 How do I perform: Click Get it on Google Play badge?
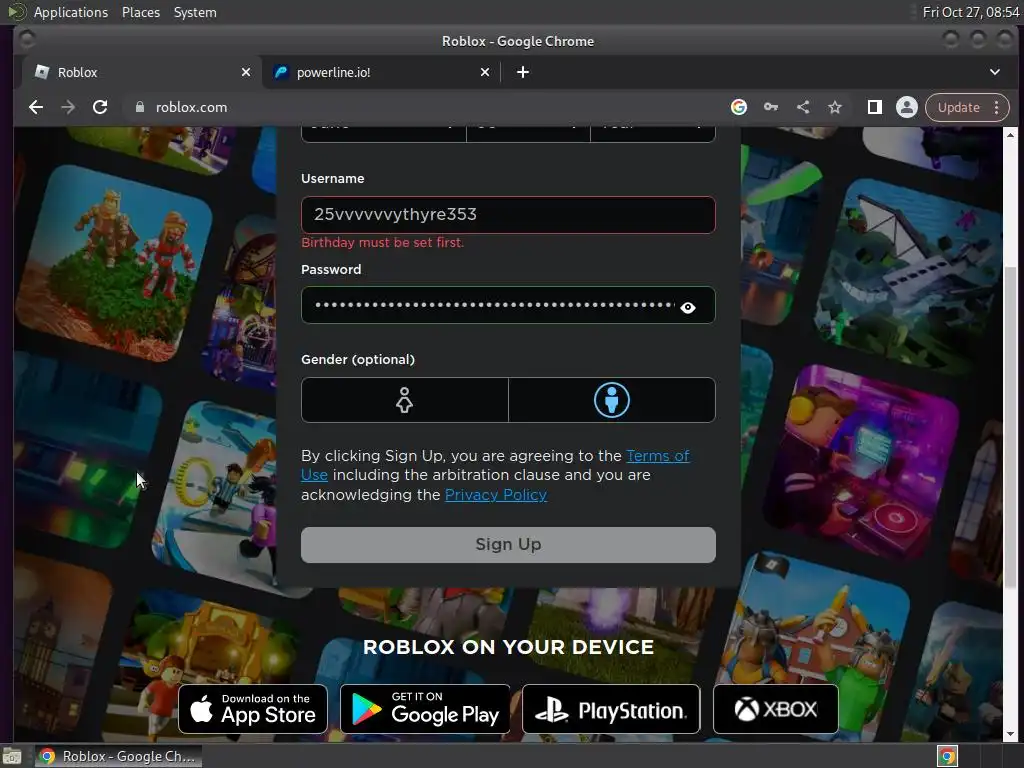coord(425,709)
